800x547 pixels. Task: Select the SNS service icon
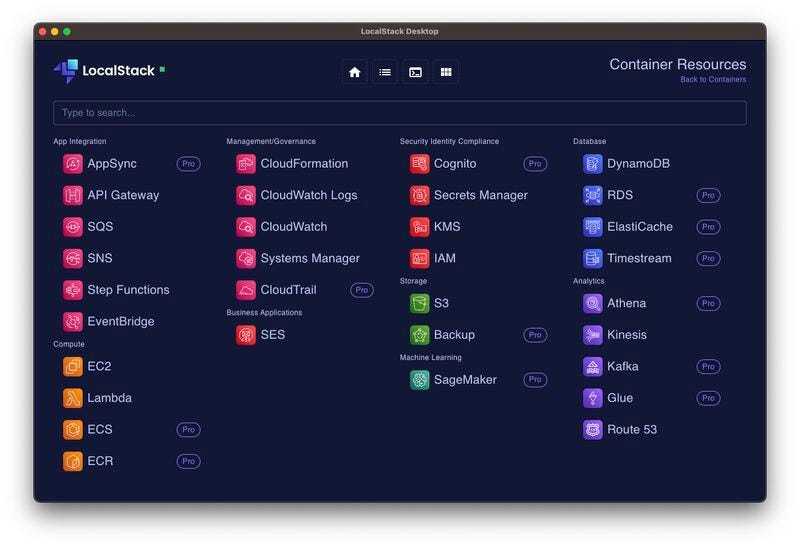tap(72, 259)
